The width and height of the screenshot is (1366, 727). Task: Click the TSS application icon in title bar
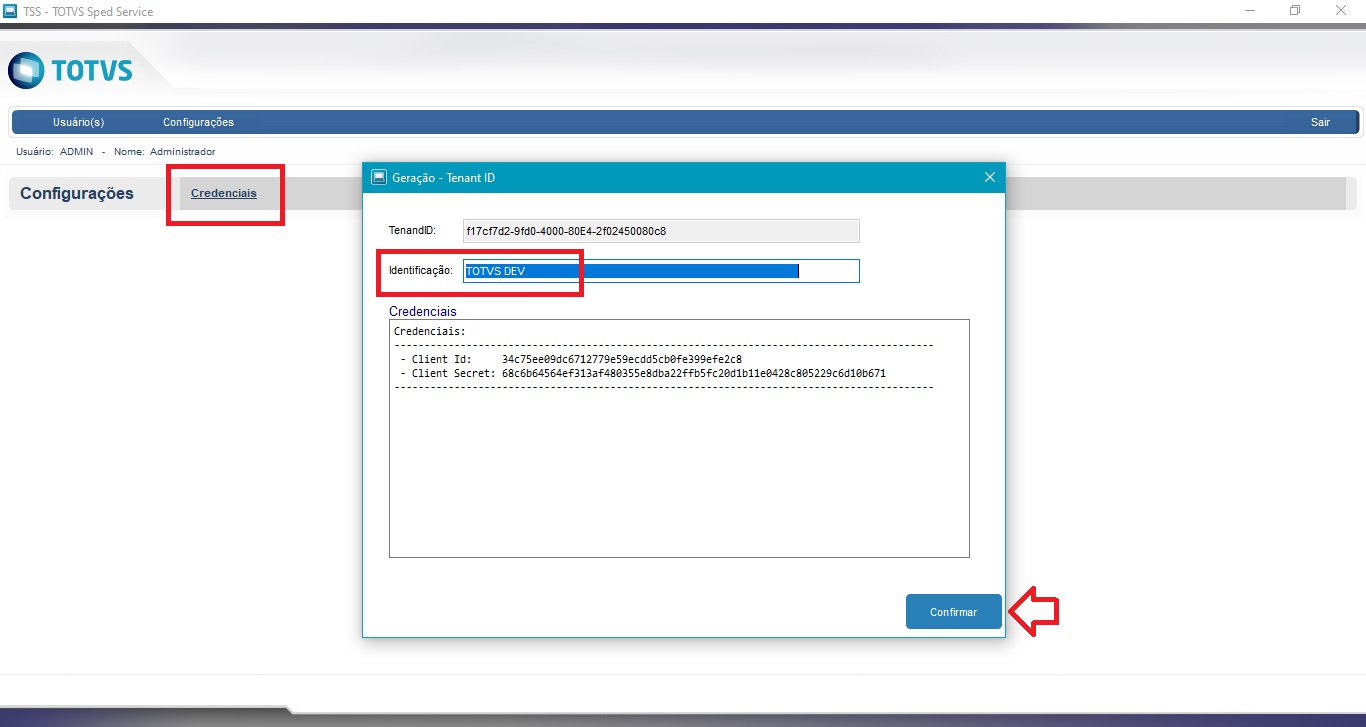10,11
